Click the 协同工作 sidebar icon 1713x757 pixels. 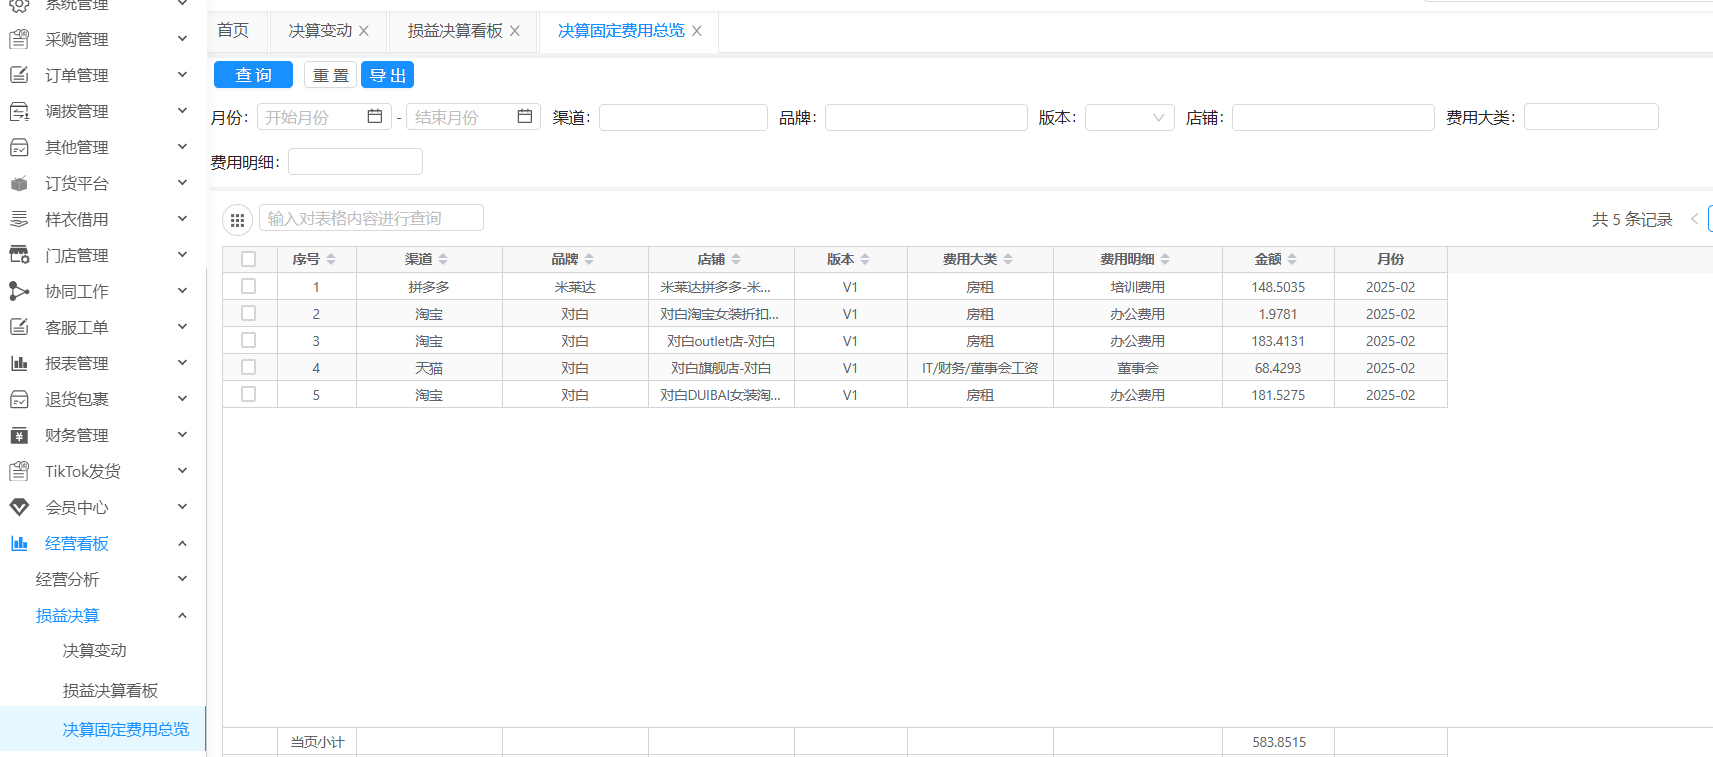point(19,291)
